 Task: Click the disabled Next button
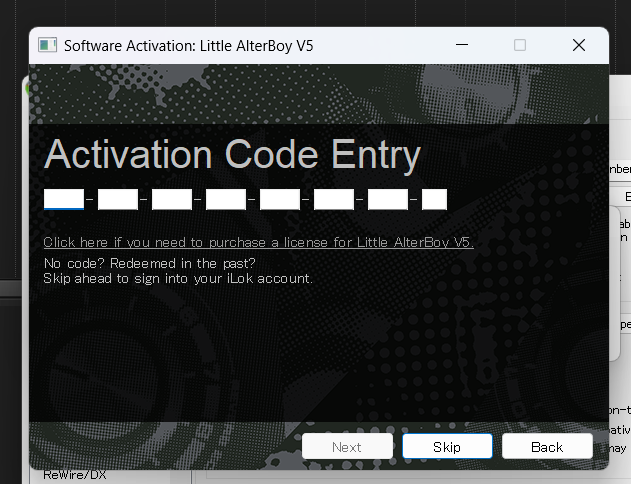[x=347, y=446]
